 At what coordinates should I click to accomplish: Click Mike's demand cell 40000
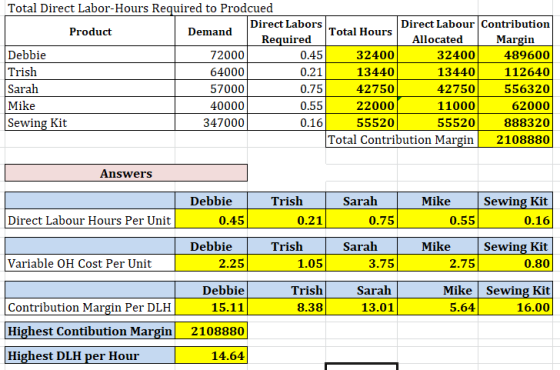[211, 105]
